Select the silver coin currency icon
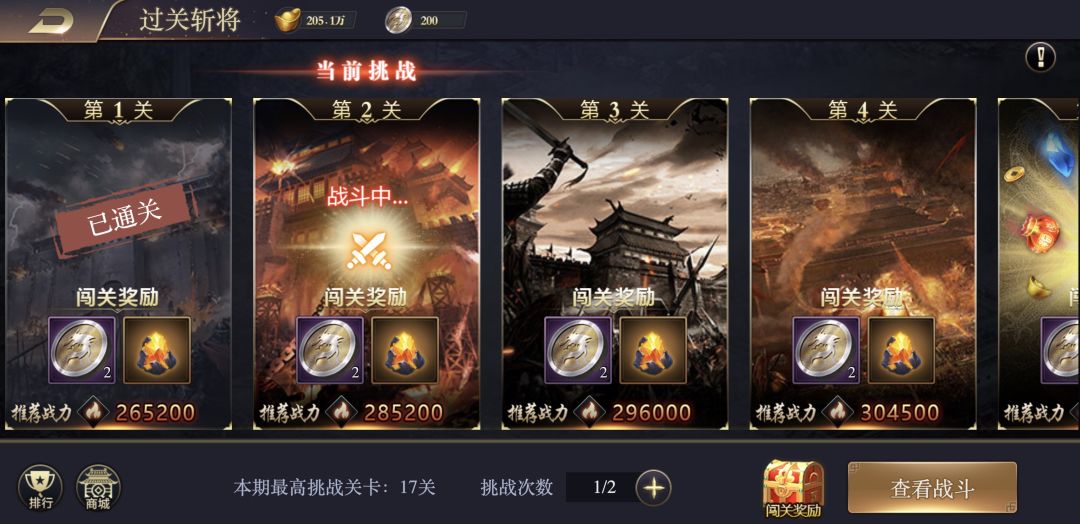1080x524 pixels. 398,20
